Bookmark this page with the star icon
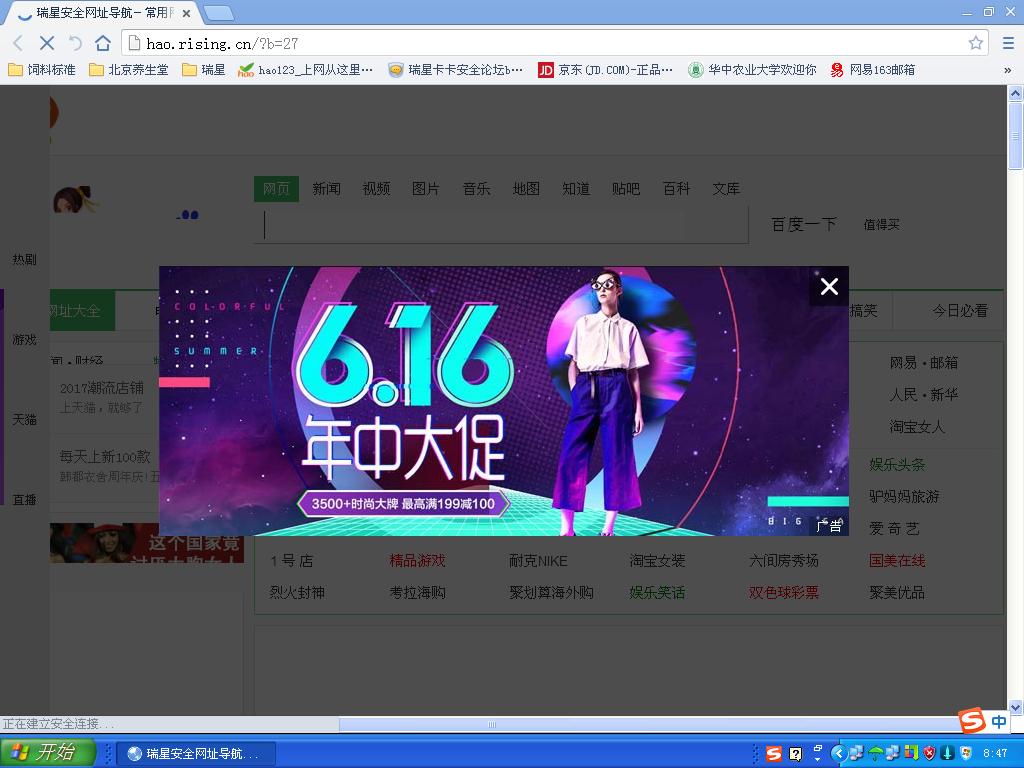The image size is (1024, 768). [976, 43]
